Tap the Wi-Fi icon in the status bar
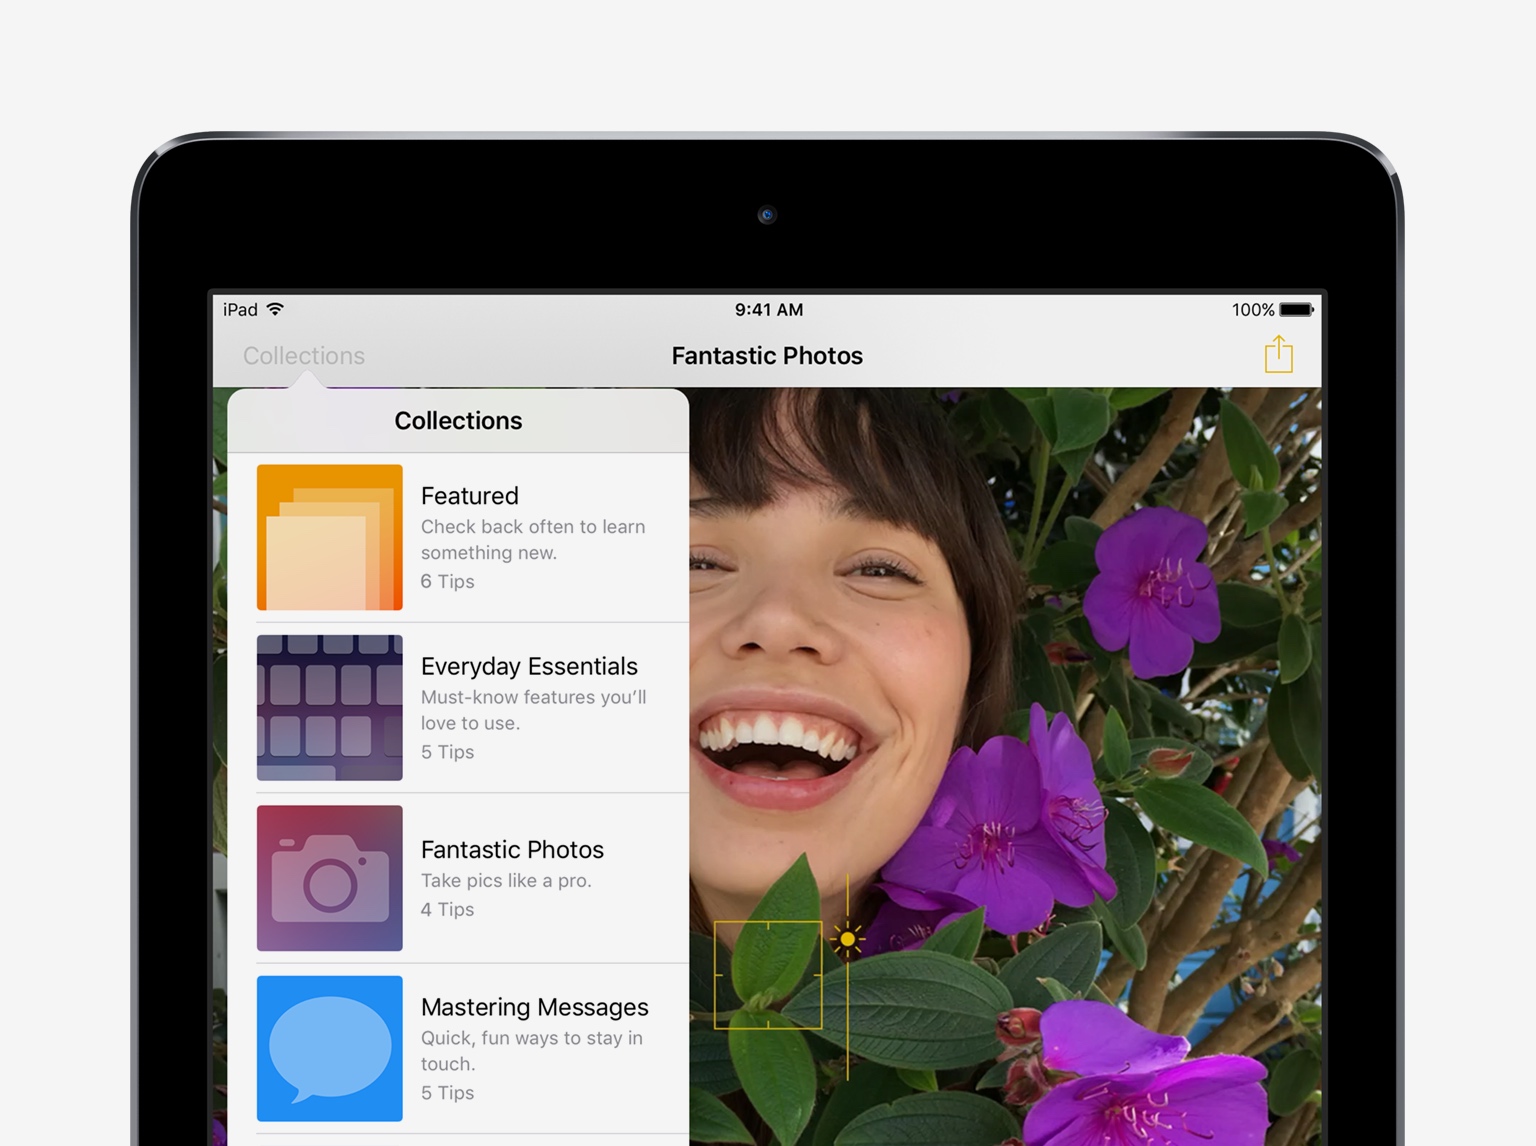The image size is (1536, 1146). [277, 310]
